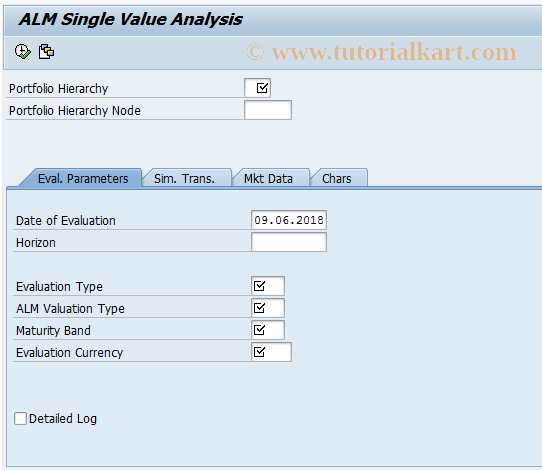The height and width of the screenshot is (470, 542).
Task: Click the Date of Evaluation field
Action: tap(289, 220)
